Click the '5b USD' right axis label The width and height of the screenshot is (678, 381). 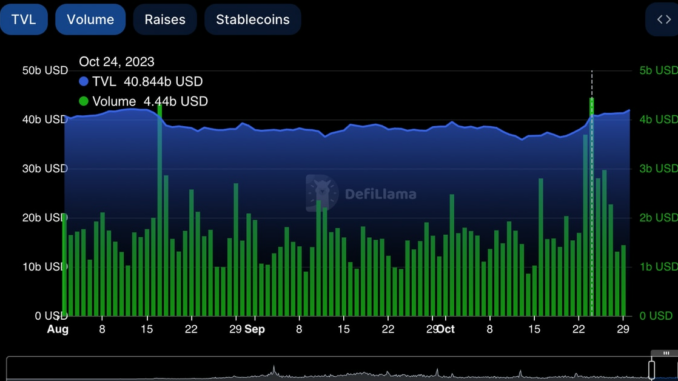[659, 70]
